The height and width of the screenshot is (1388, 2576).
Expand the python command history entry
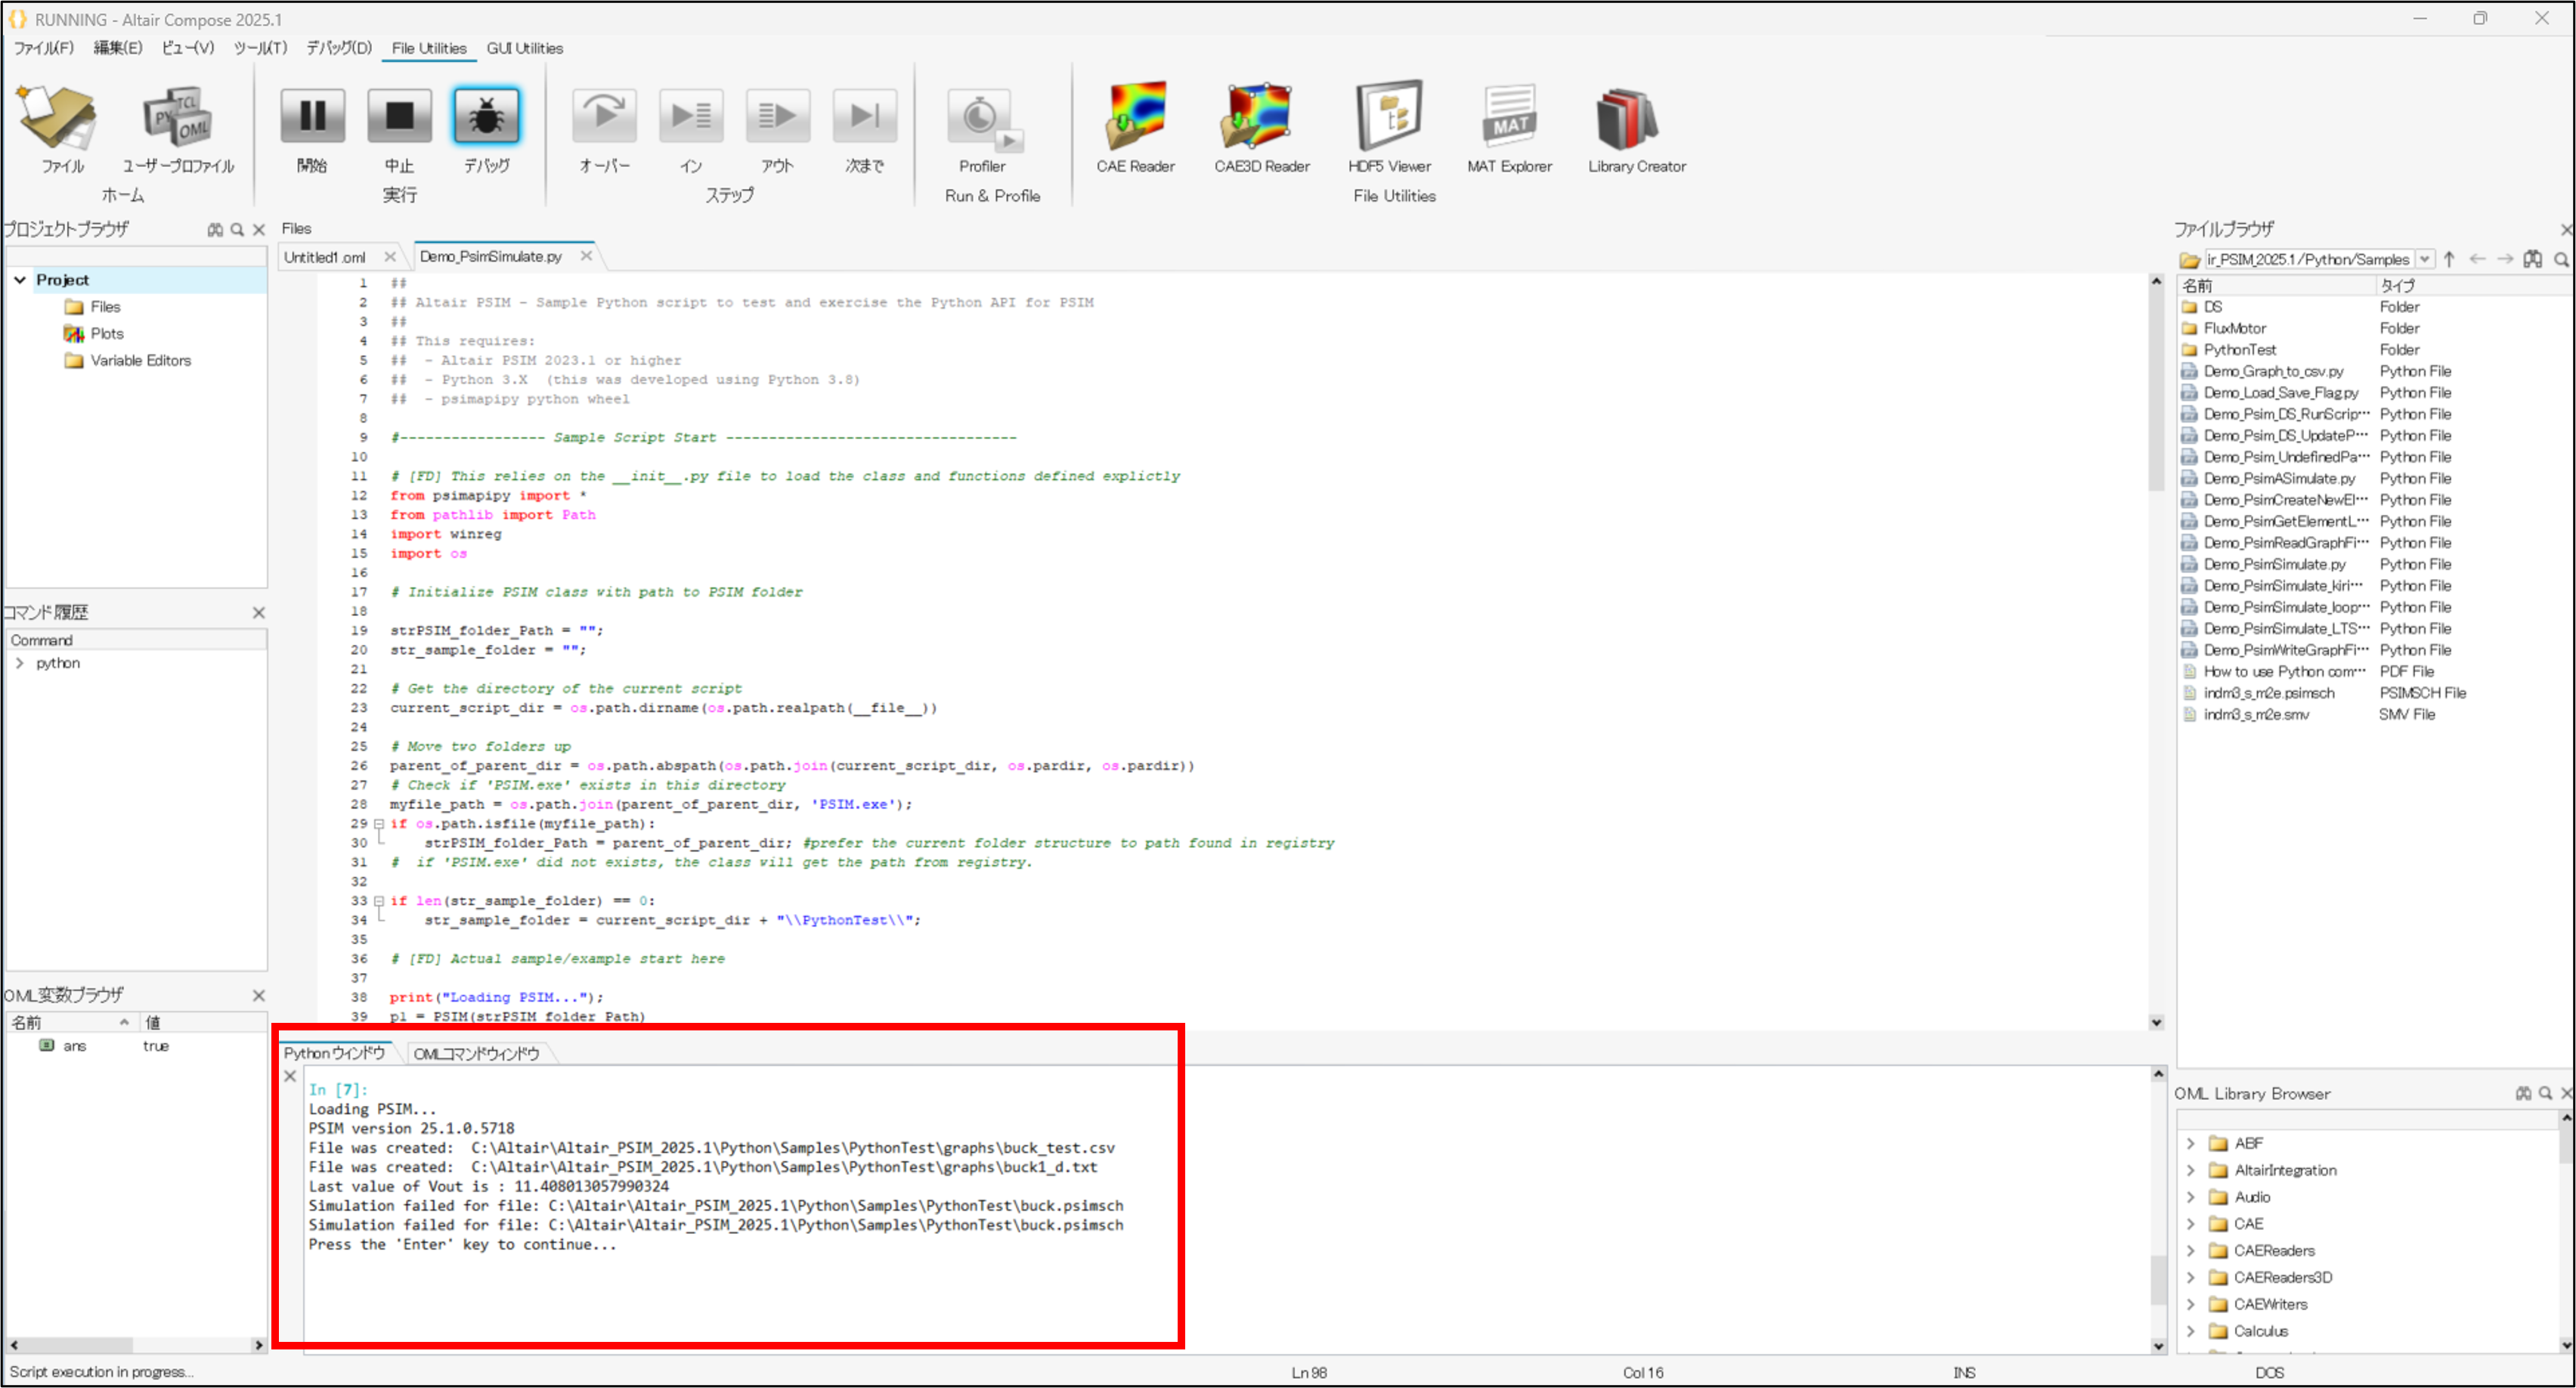[20, 663]
